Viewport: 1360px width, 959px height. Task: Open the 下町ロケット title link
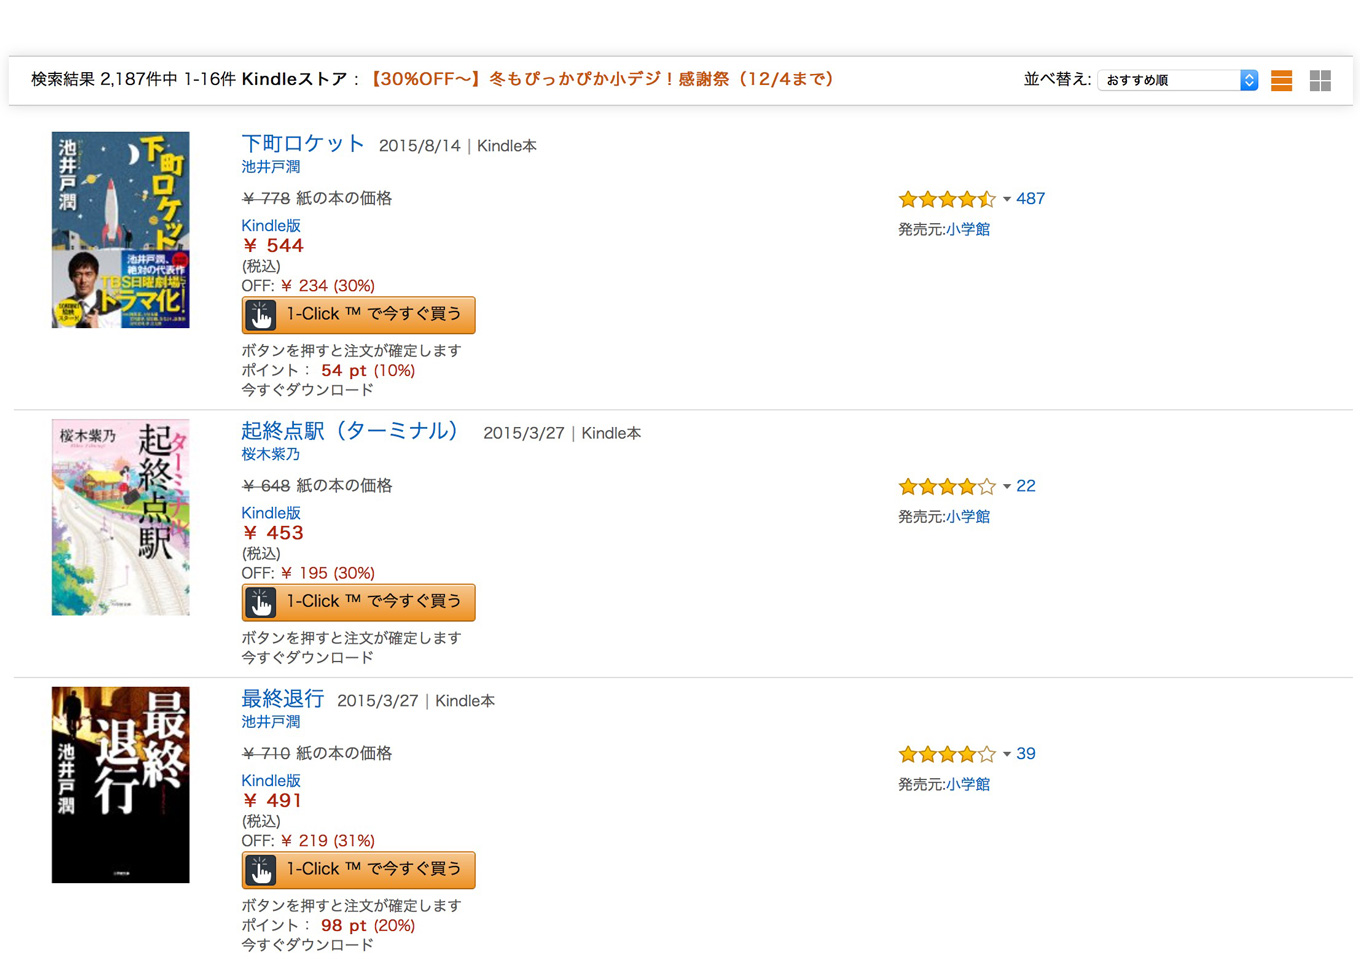click(x=303, y=143)
